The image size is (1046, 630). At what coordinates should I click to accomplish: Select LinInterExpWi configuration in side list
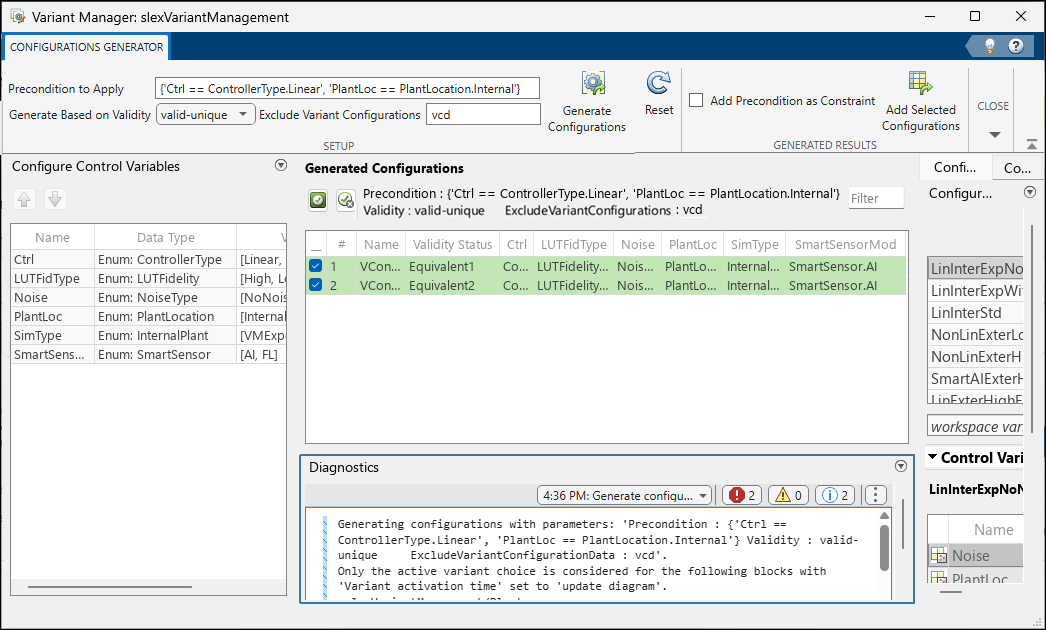pos(975,291)
